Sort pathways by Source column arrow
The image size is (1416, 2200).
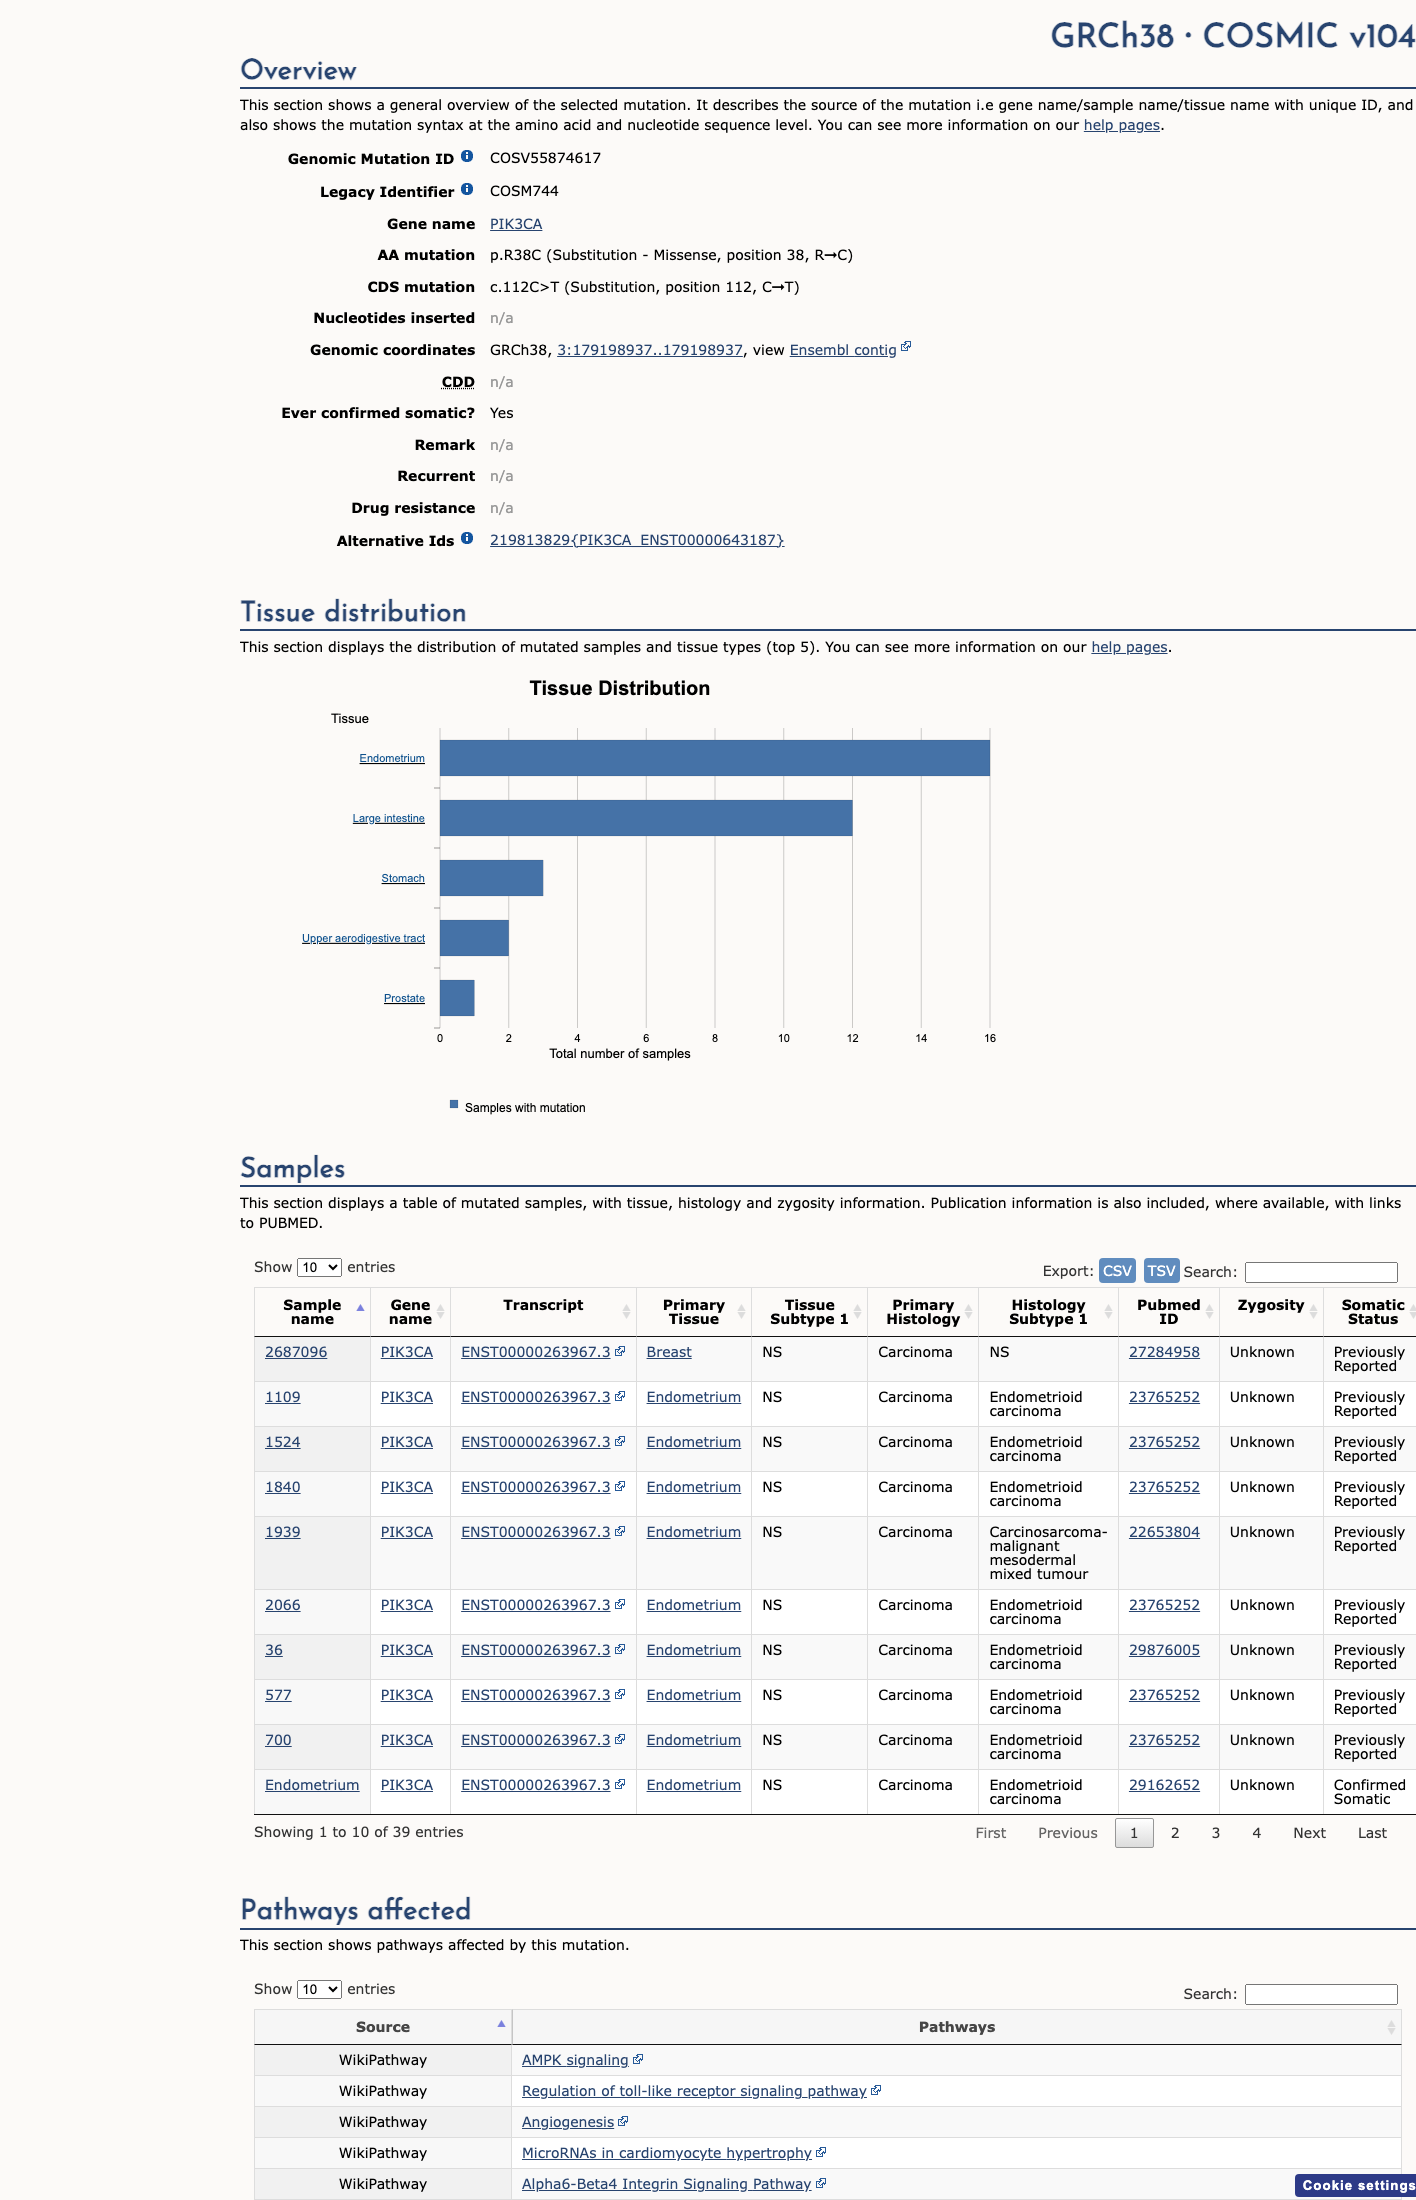point(501,2024)
